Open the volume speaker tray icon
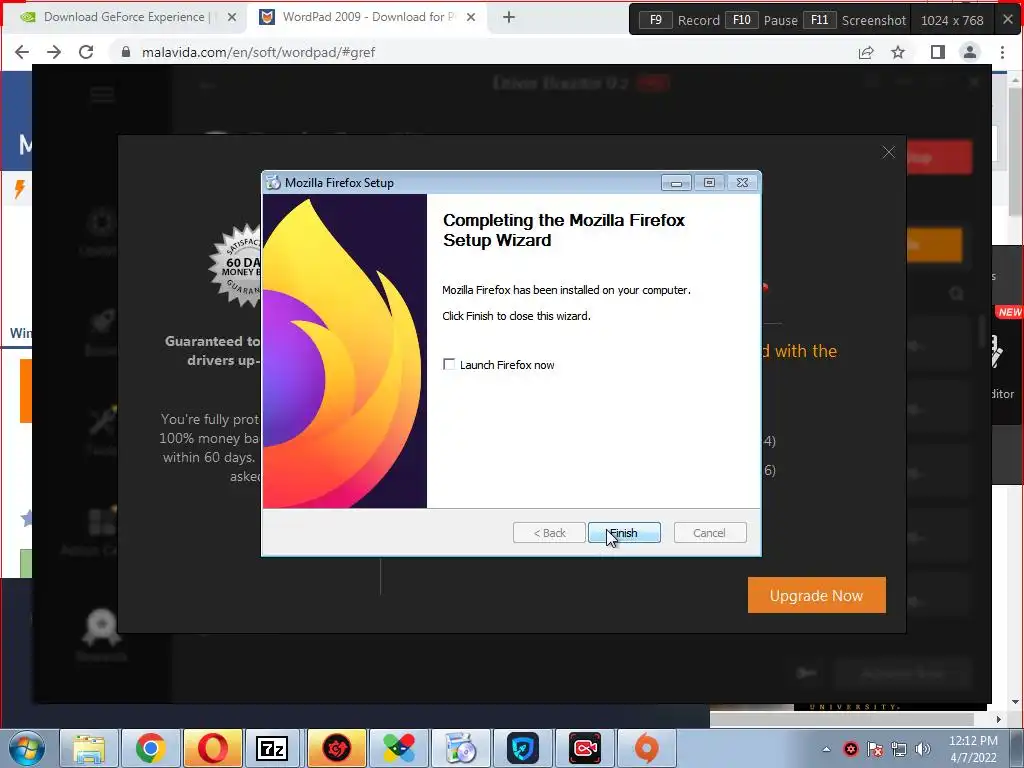Viewport: 1024px width, 768px height. pos(922,749)
